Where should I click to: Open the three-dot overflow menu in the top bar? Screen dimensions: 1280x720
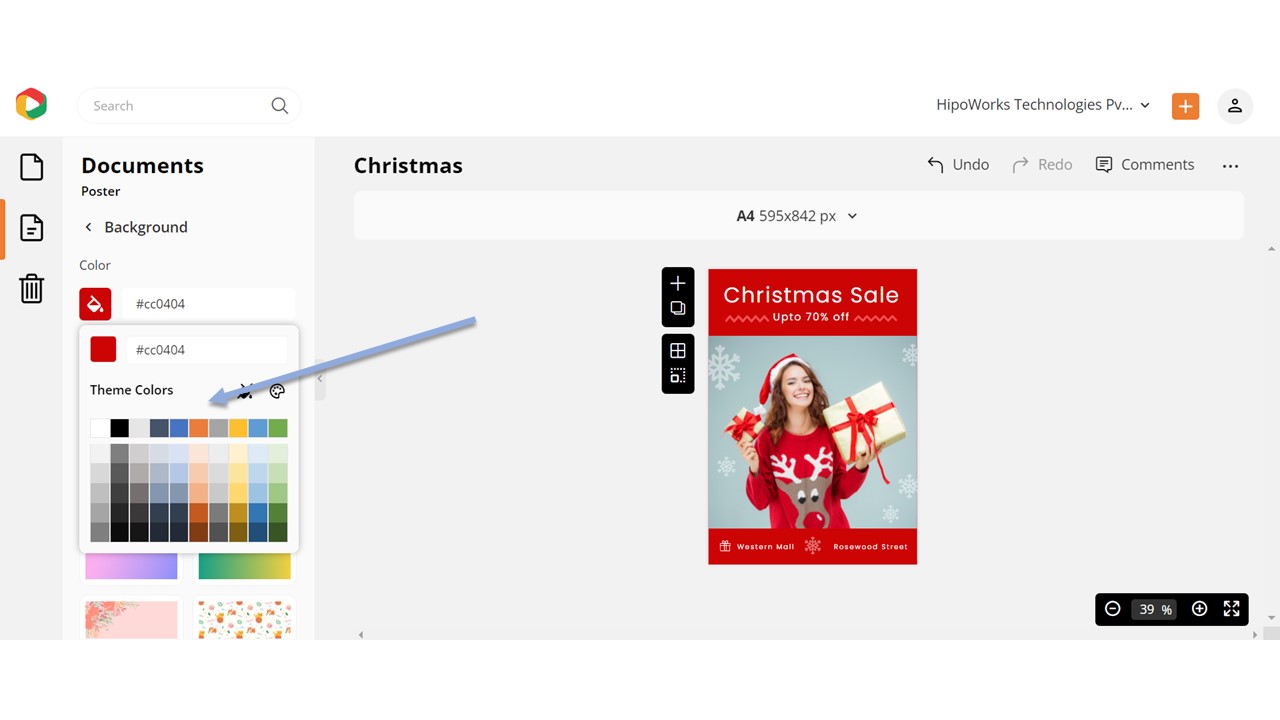coord(1230,165)
